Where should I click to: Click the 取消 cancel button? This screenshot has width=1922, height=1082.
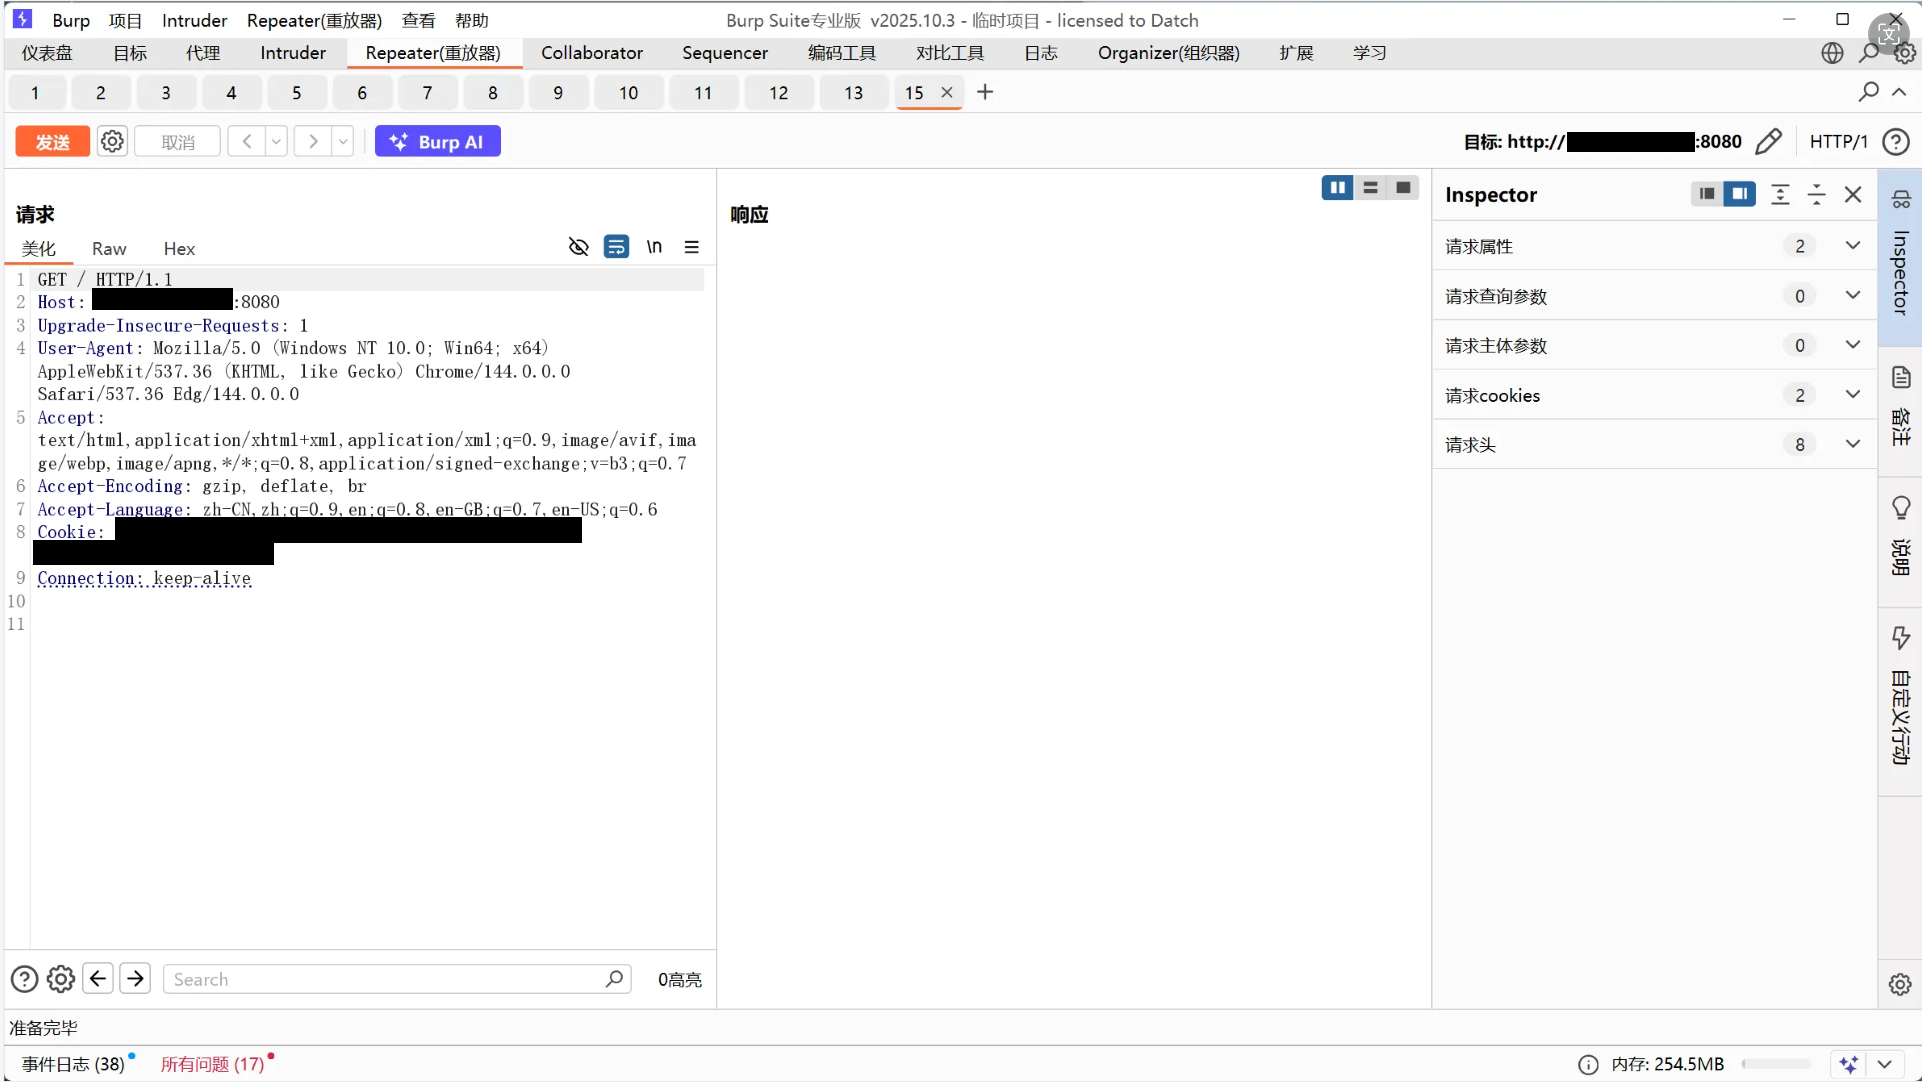(178, 142)
